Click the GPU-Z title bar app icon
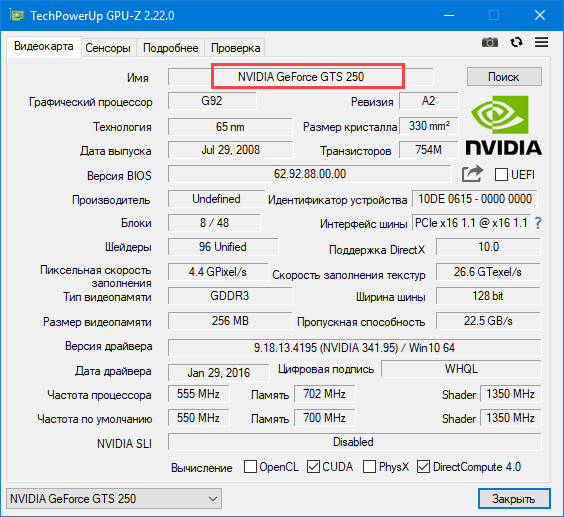564x517 pixels. pos(17,15)
